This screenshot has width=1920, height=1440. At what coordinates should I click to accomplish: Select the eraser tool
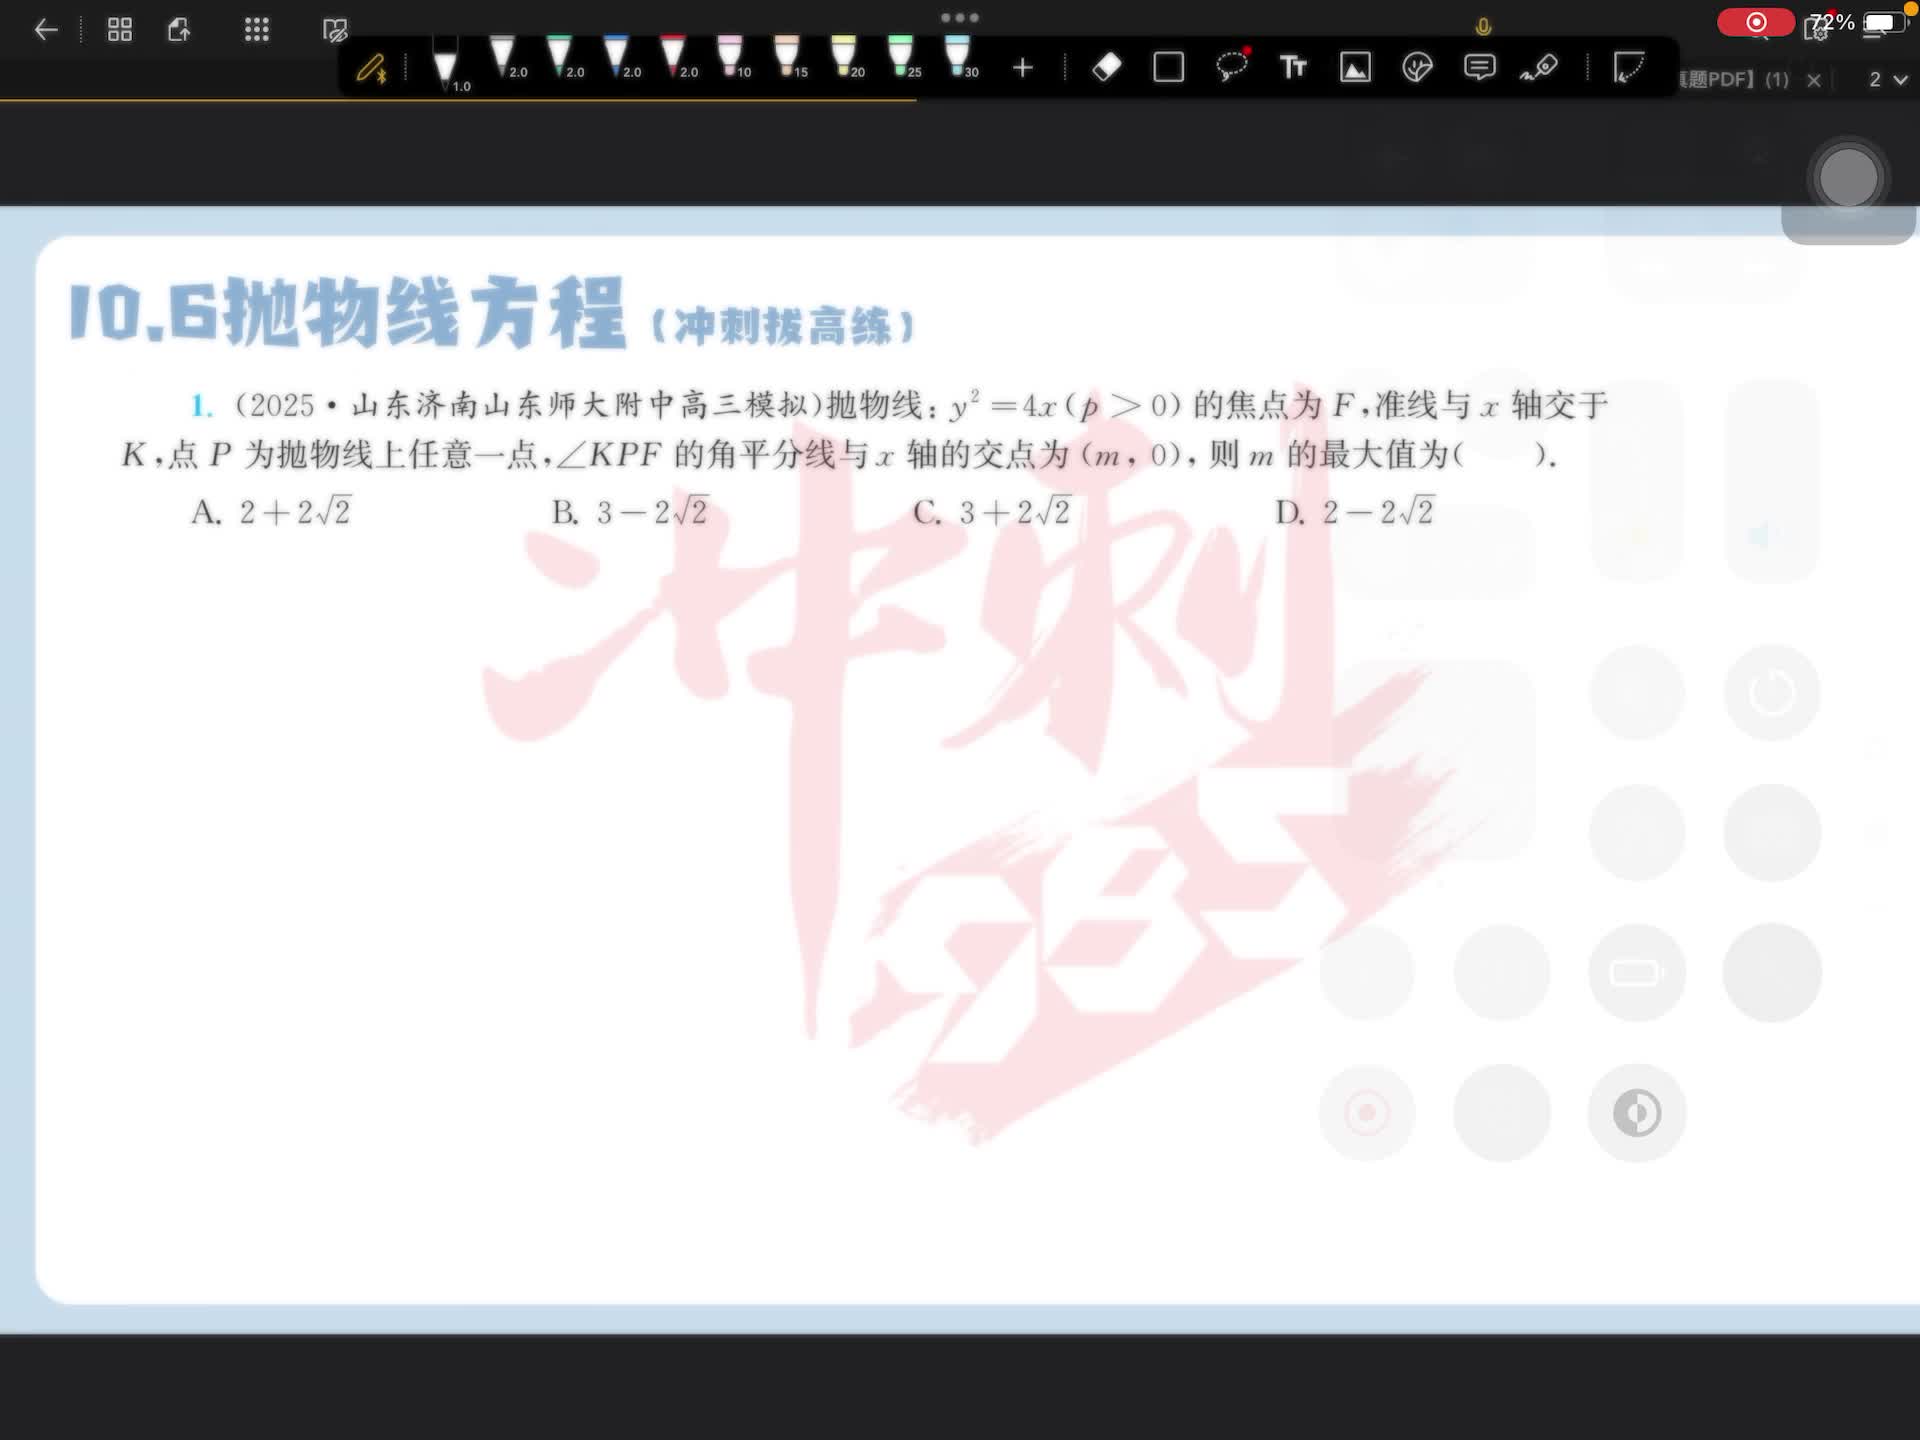(x=1107, y=67)
